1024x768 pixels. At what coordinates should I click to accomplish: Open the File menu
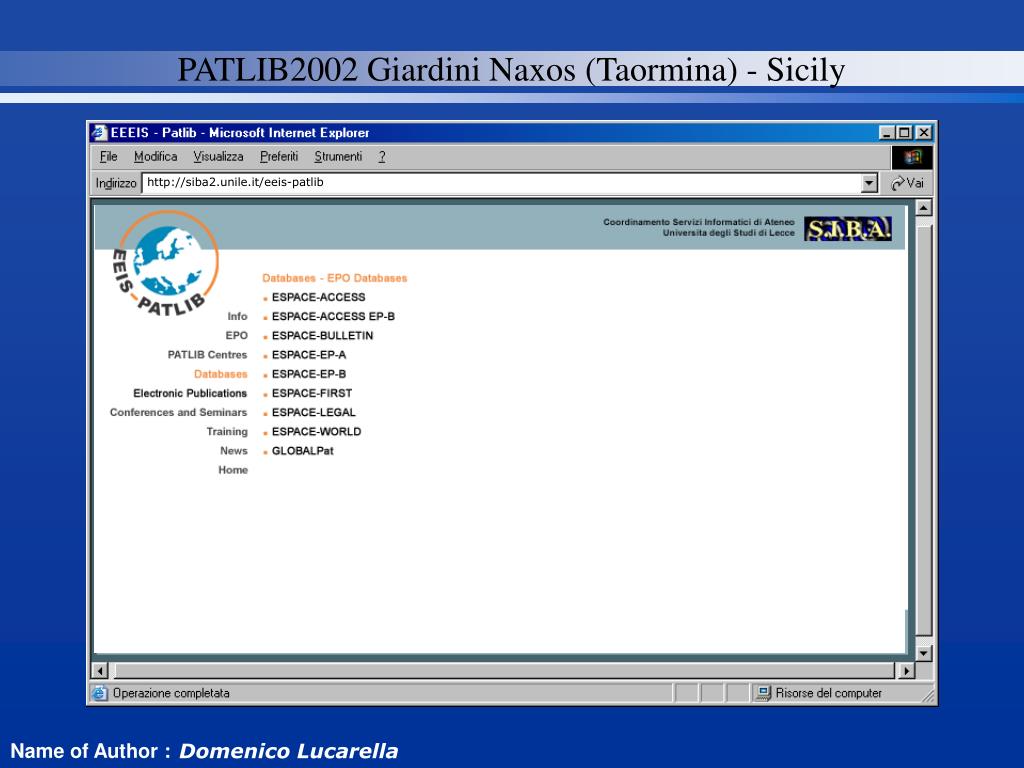pyautogui.click(x=108, y=157)
